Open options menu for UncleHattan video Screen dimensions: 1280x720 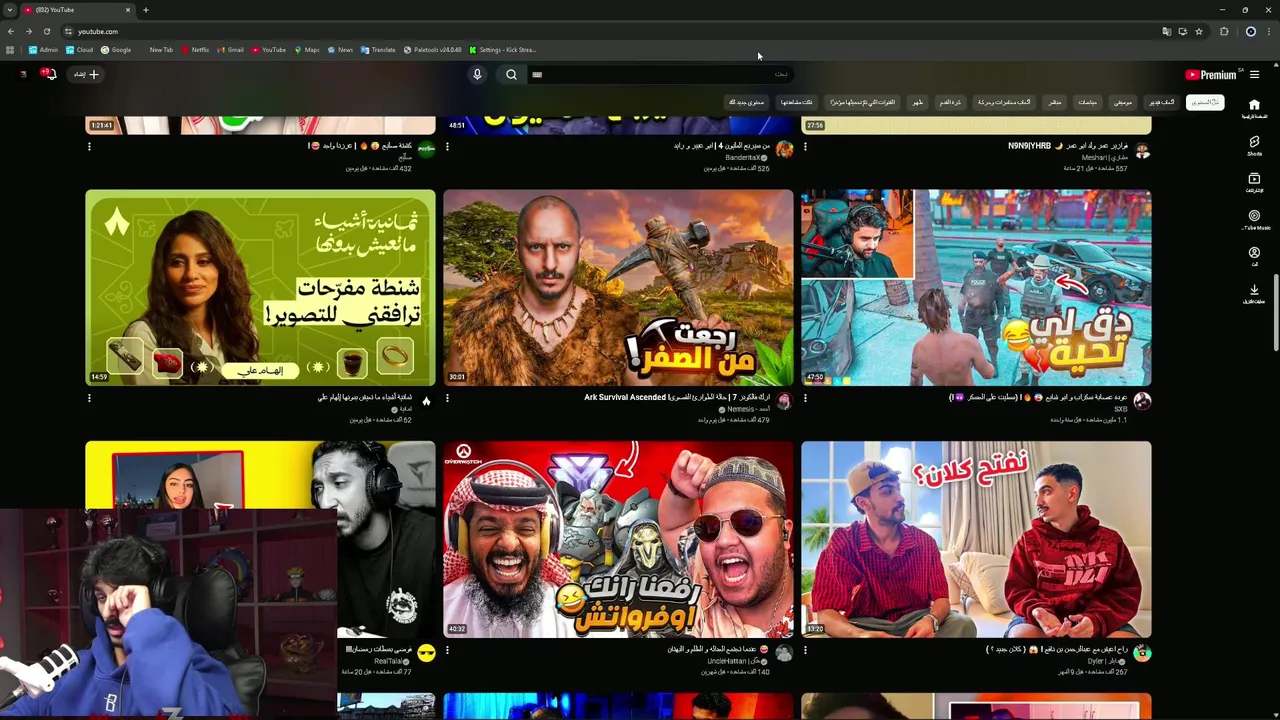pos(447,650)
